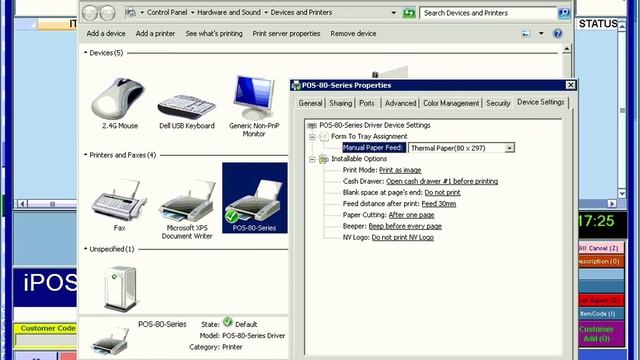Click See what's printing
640x360 pixels.
pos(214,33)
